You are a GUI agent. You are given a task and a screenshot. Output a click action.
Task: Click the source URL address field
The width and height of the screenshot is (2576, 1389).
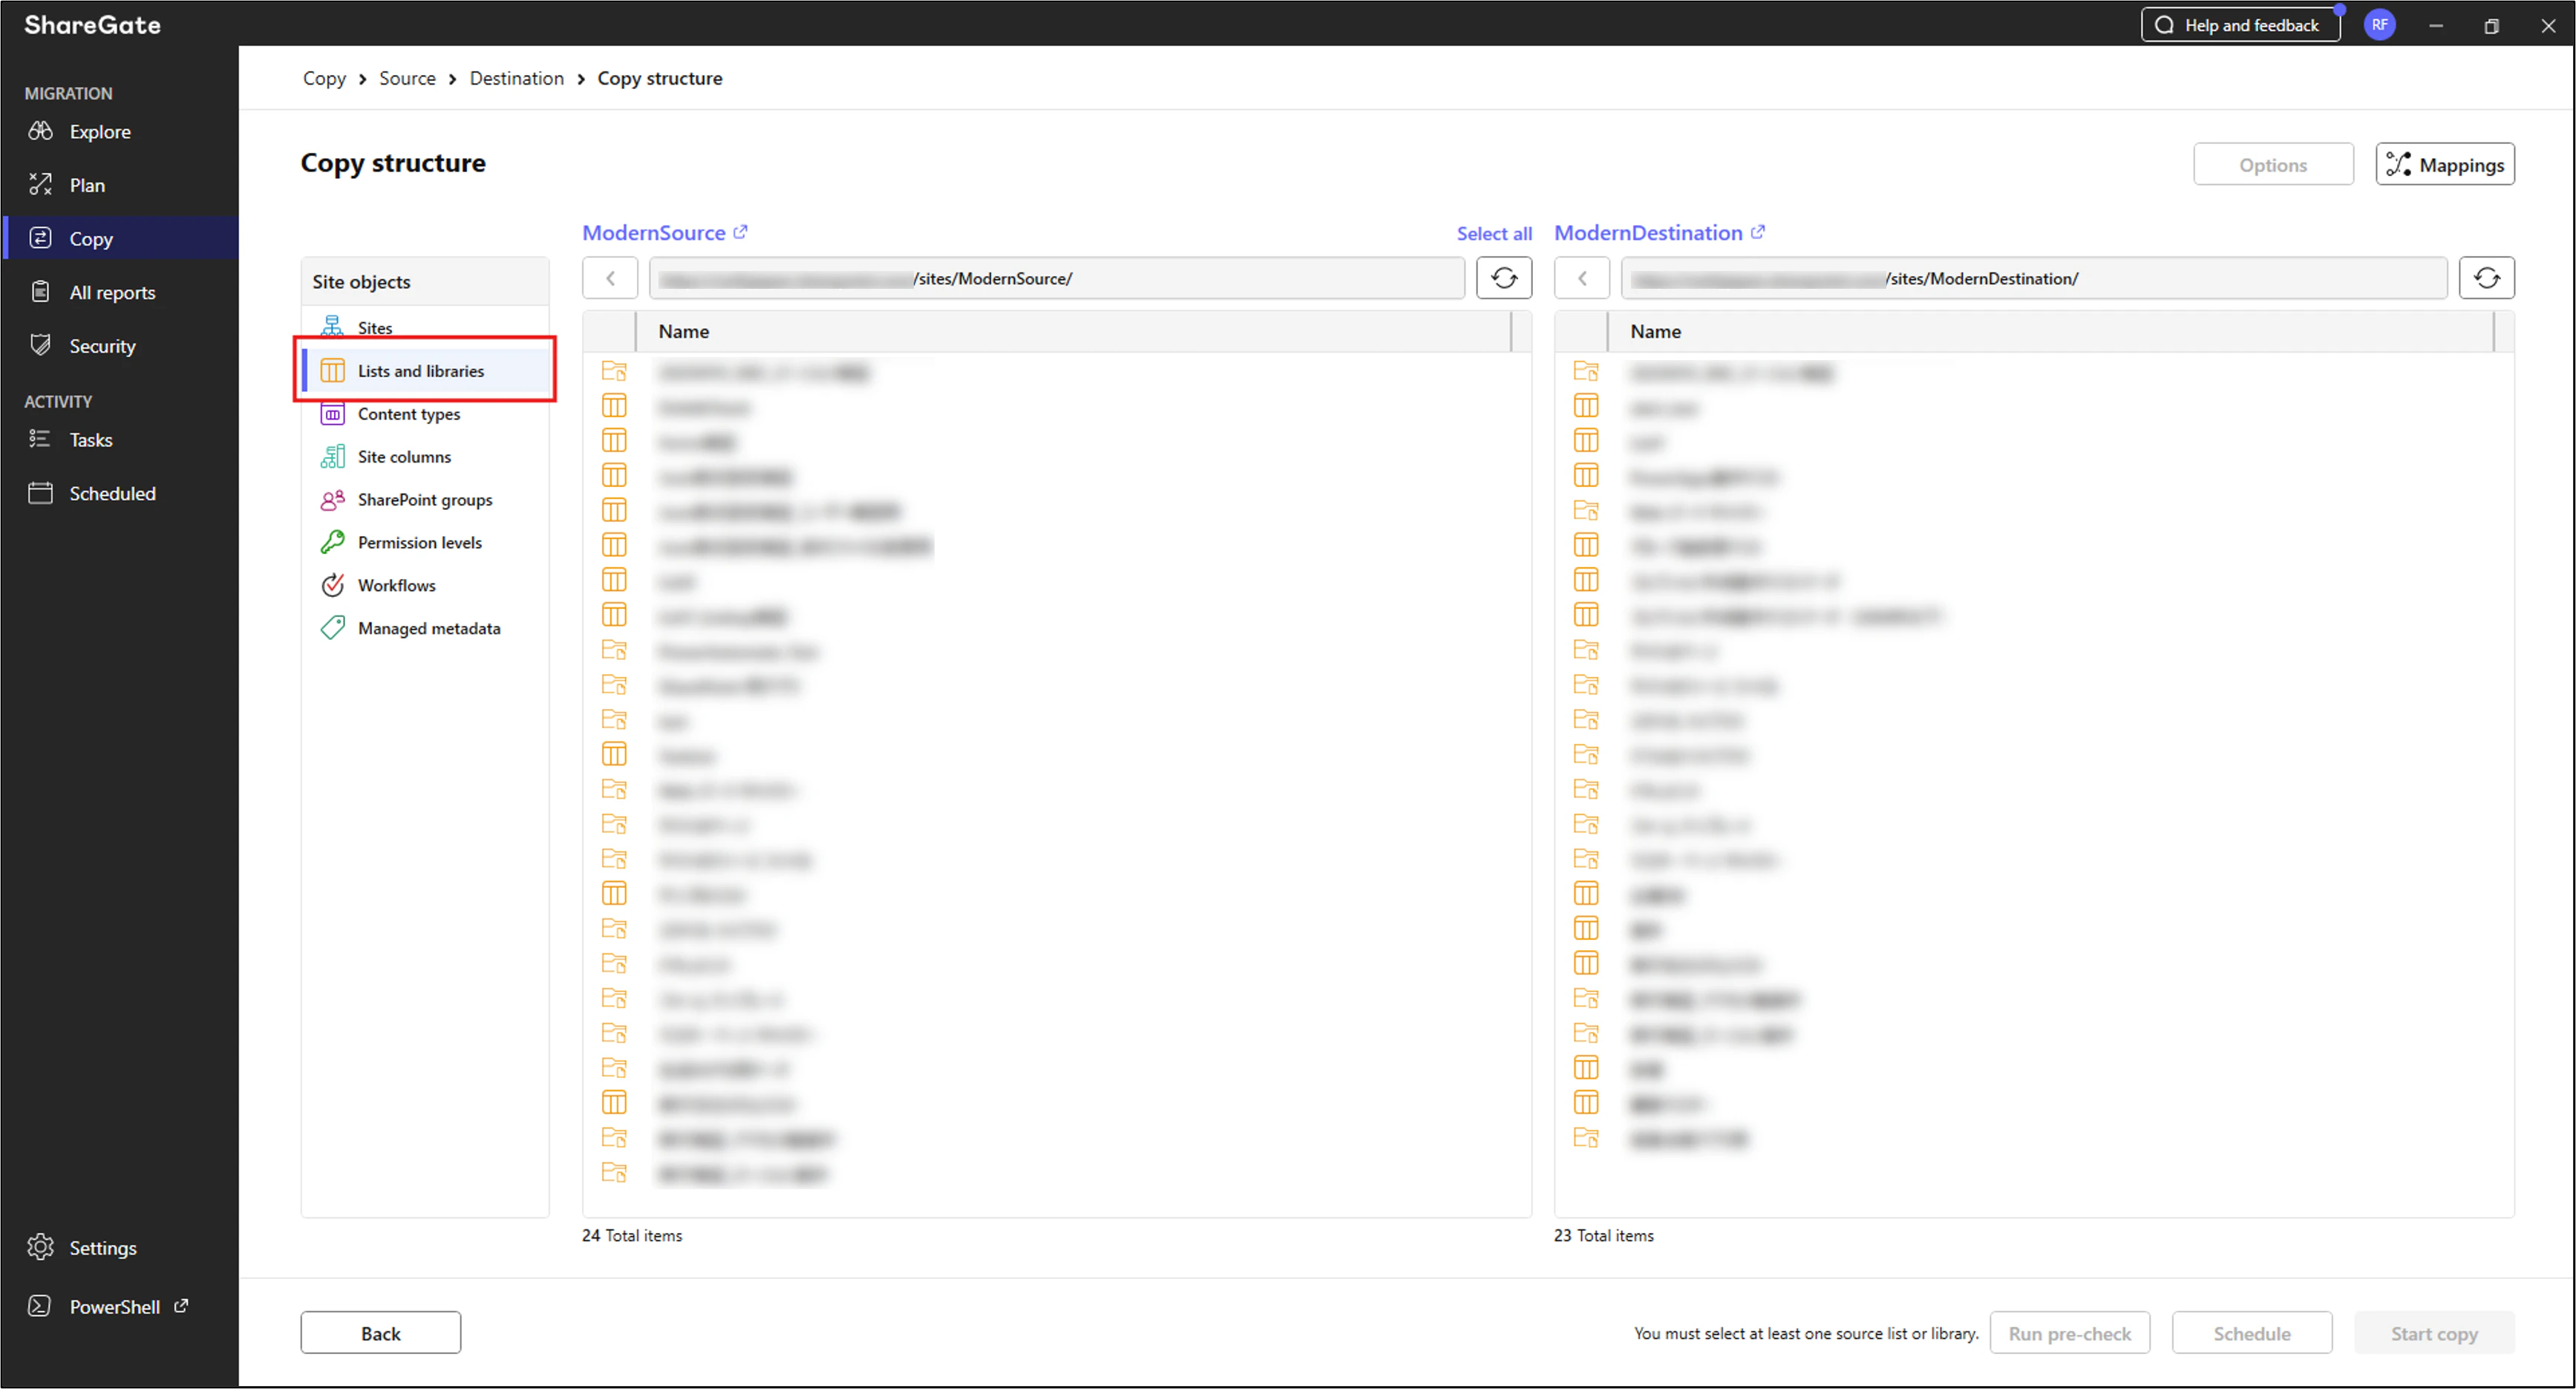1057,278
